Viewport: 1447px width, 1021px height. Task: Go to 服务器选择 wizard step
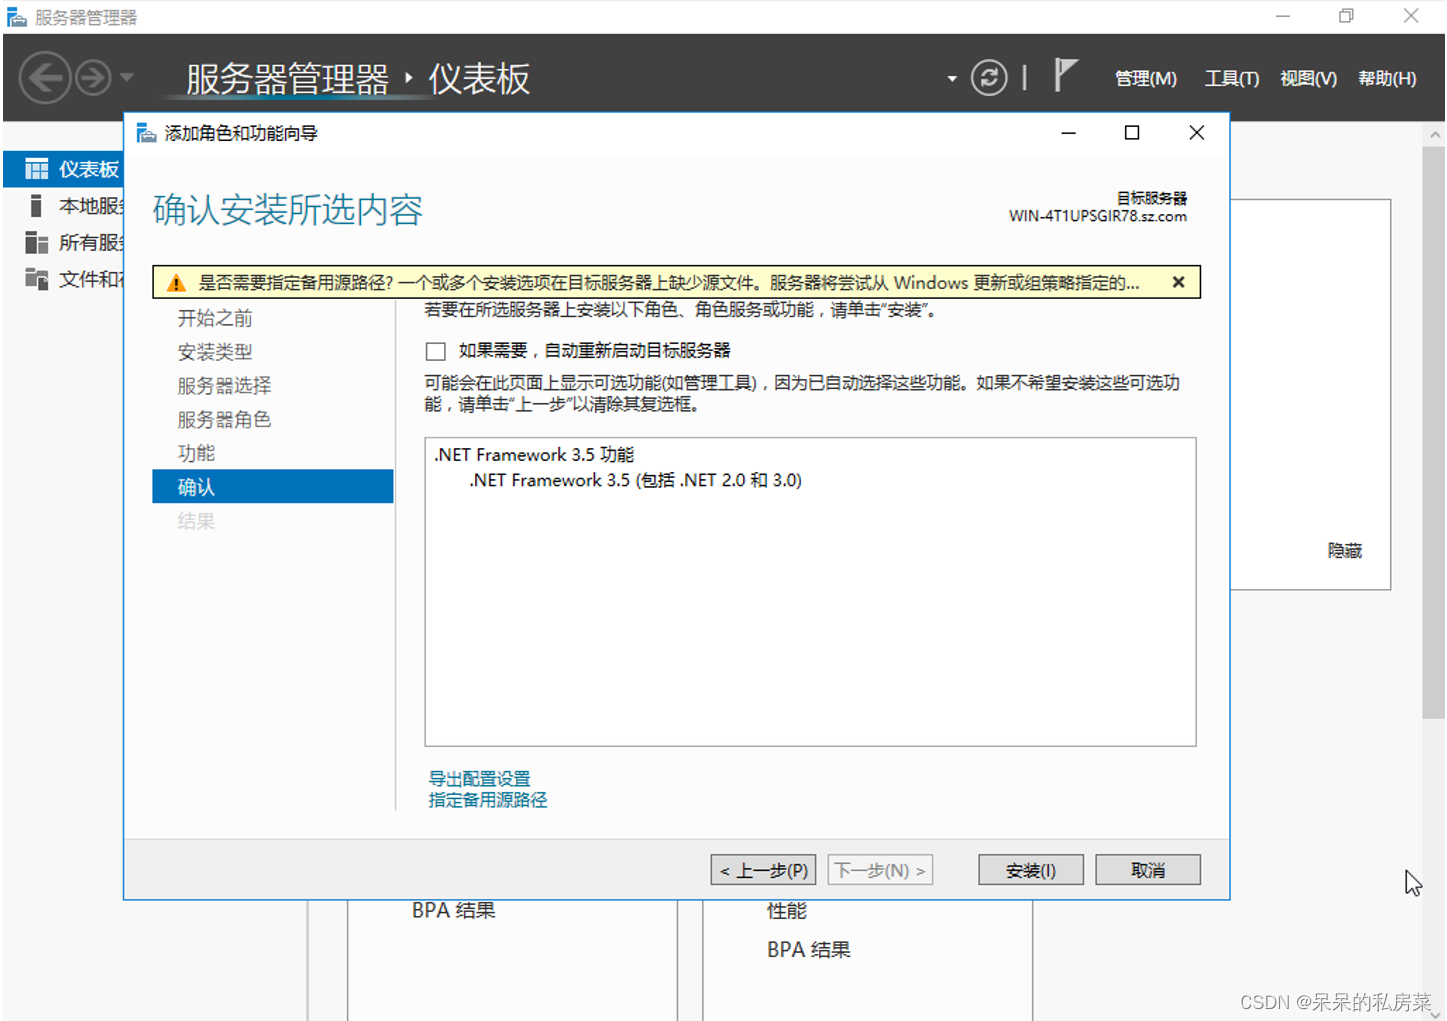point(224,386)
